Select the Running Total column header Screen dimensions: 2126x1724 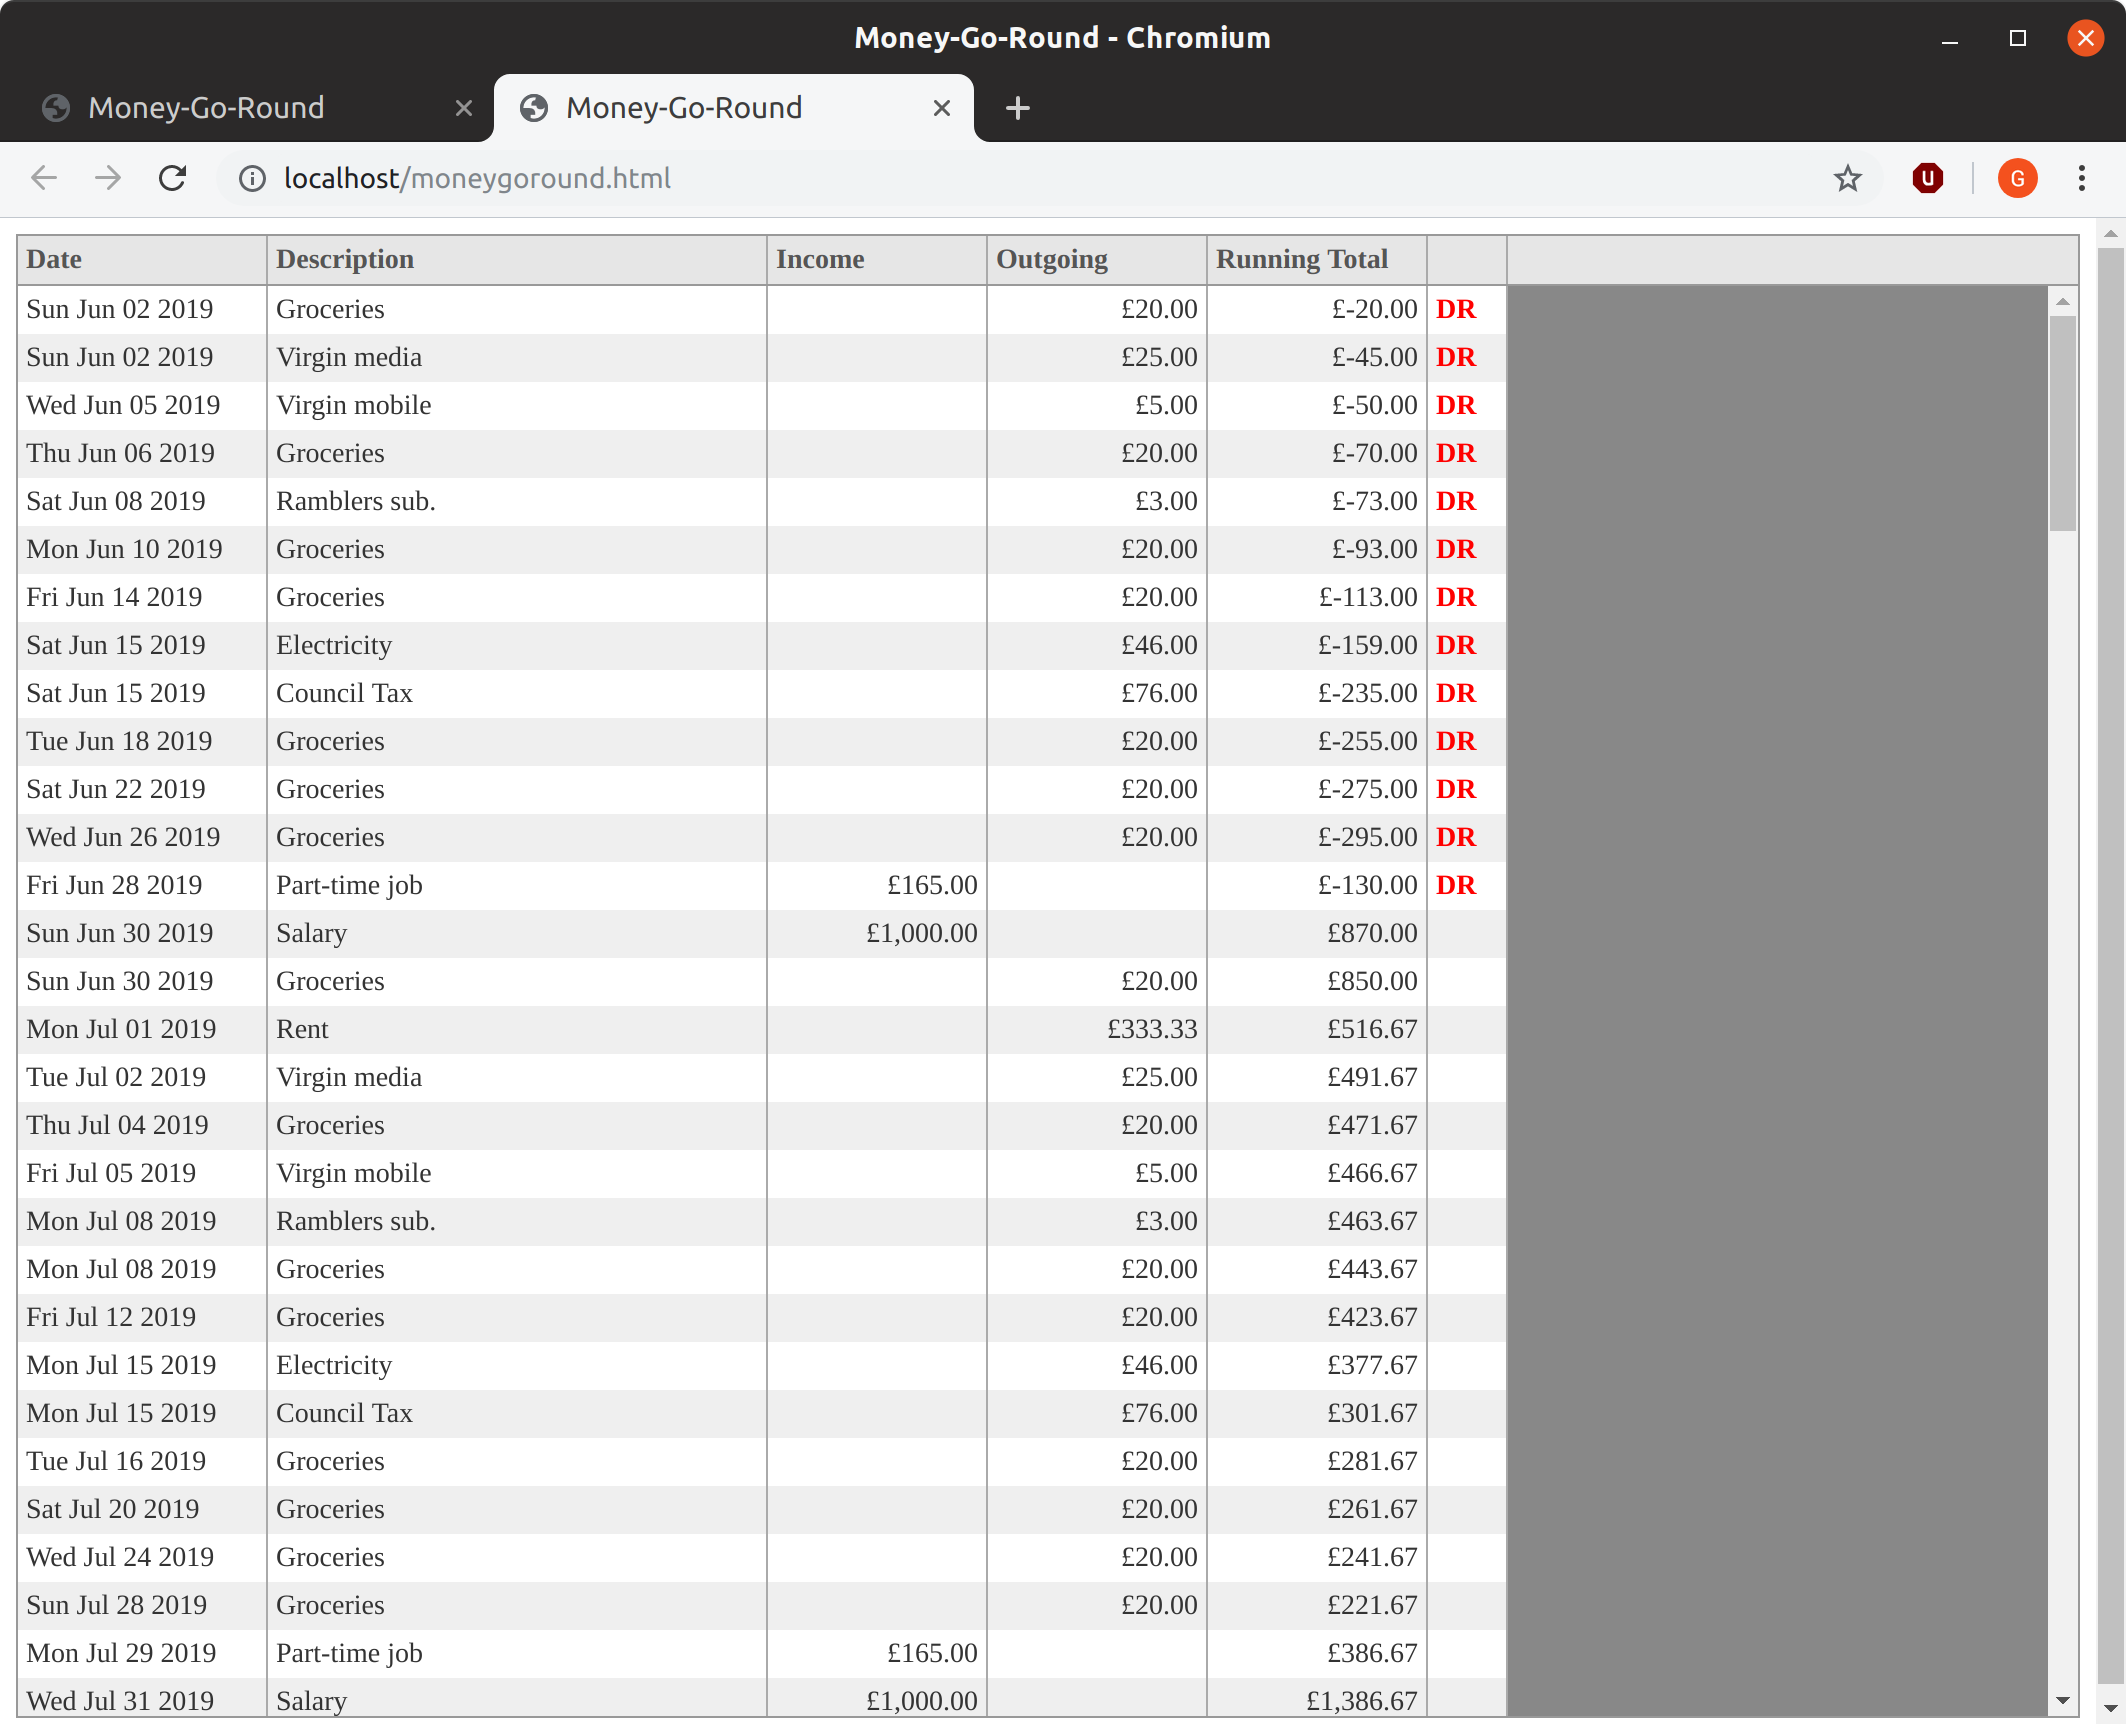[1301, 259]
